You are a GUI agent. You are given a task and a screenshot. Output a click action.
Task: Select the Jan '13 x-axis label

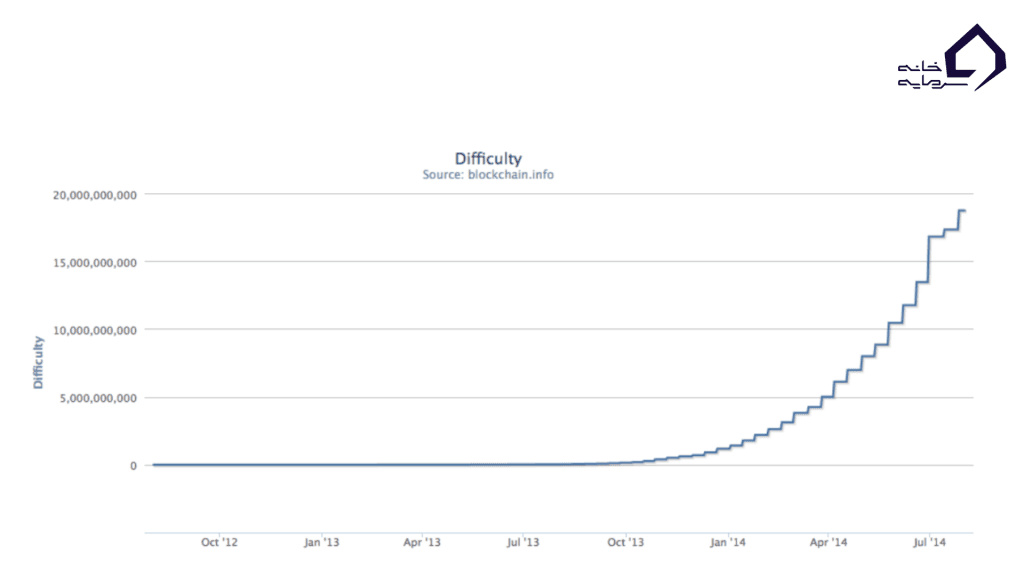click(321, 543)
